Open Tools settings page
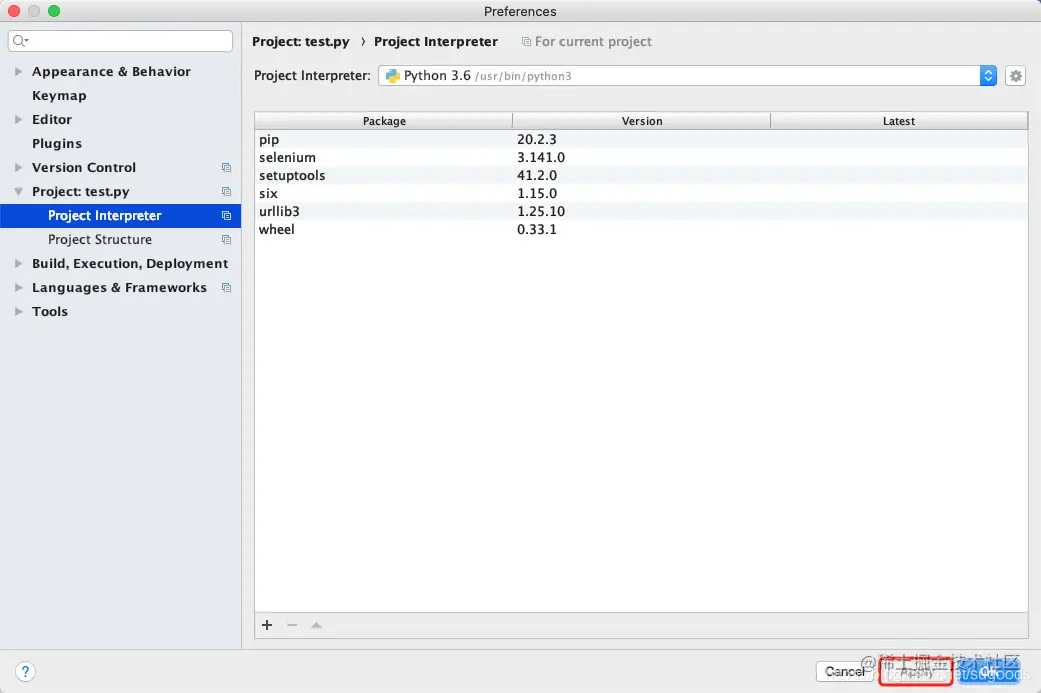The image size is (1041, 693). pos(50,311)
